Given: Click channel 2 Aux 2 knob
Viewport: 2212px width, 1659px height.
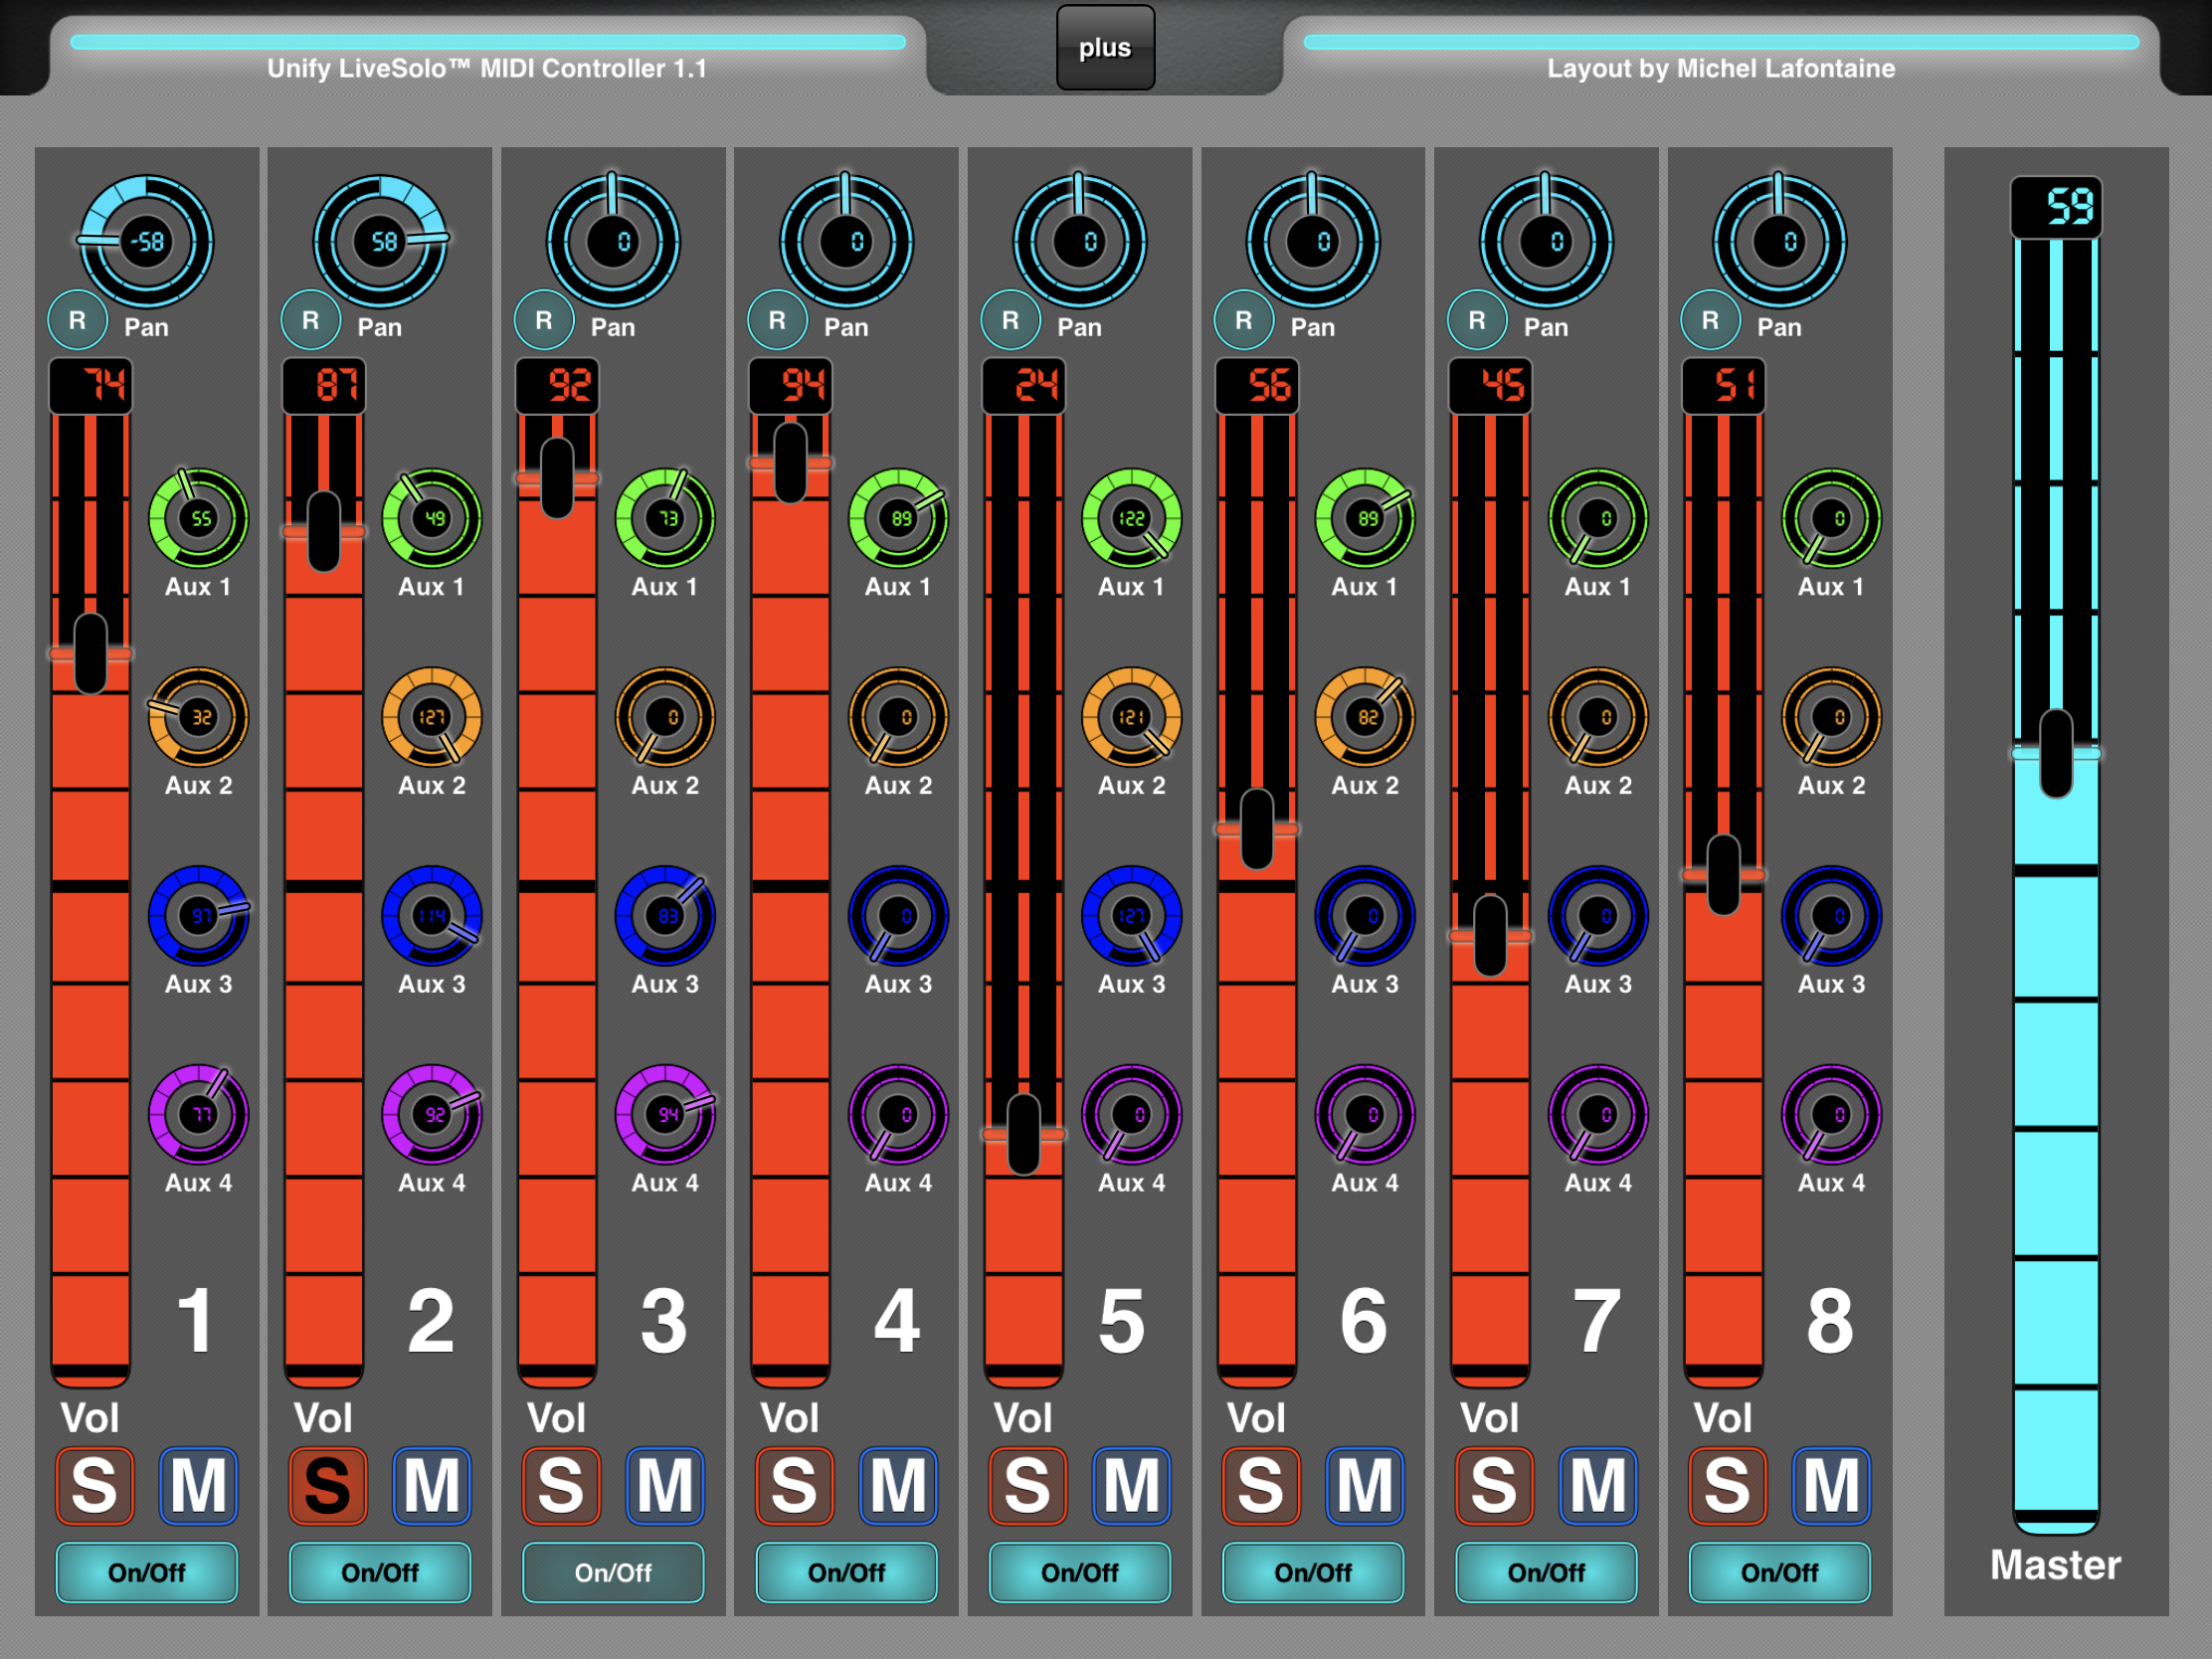Looking at the screenshot, I should point(432,717).
